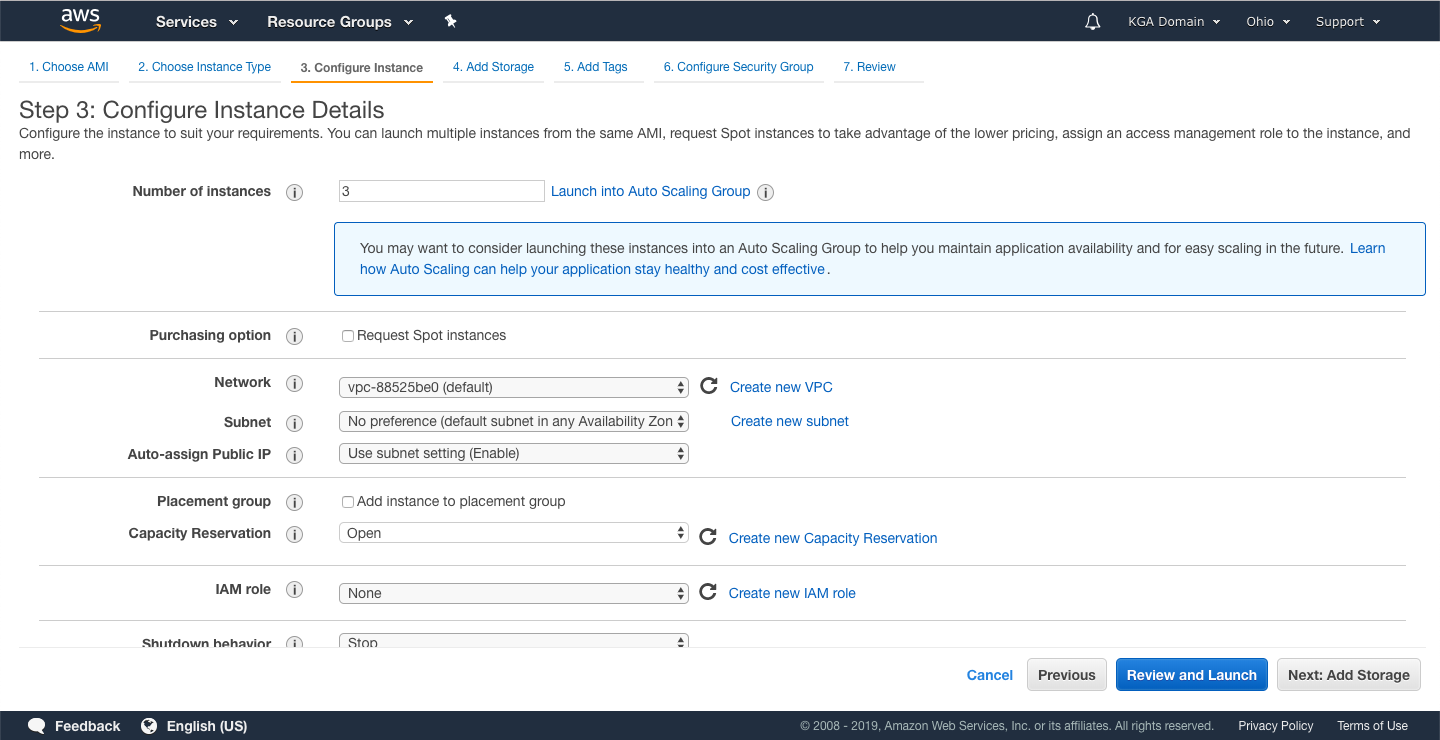Open the notifications bell icon

click(1092, 21)
